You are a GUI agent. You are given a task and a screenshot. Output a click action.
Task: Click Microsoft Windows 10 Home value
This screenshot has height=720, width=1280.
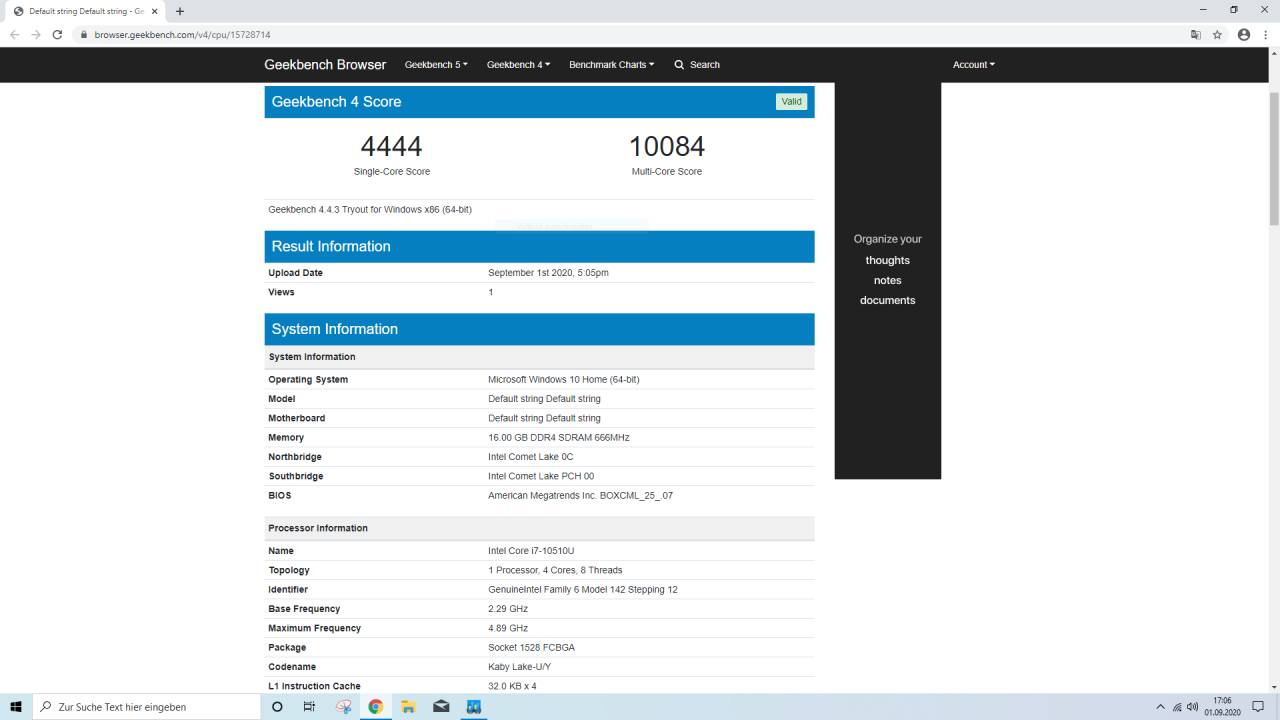tap(564, 380)
